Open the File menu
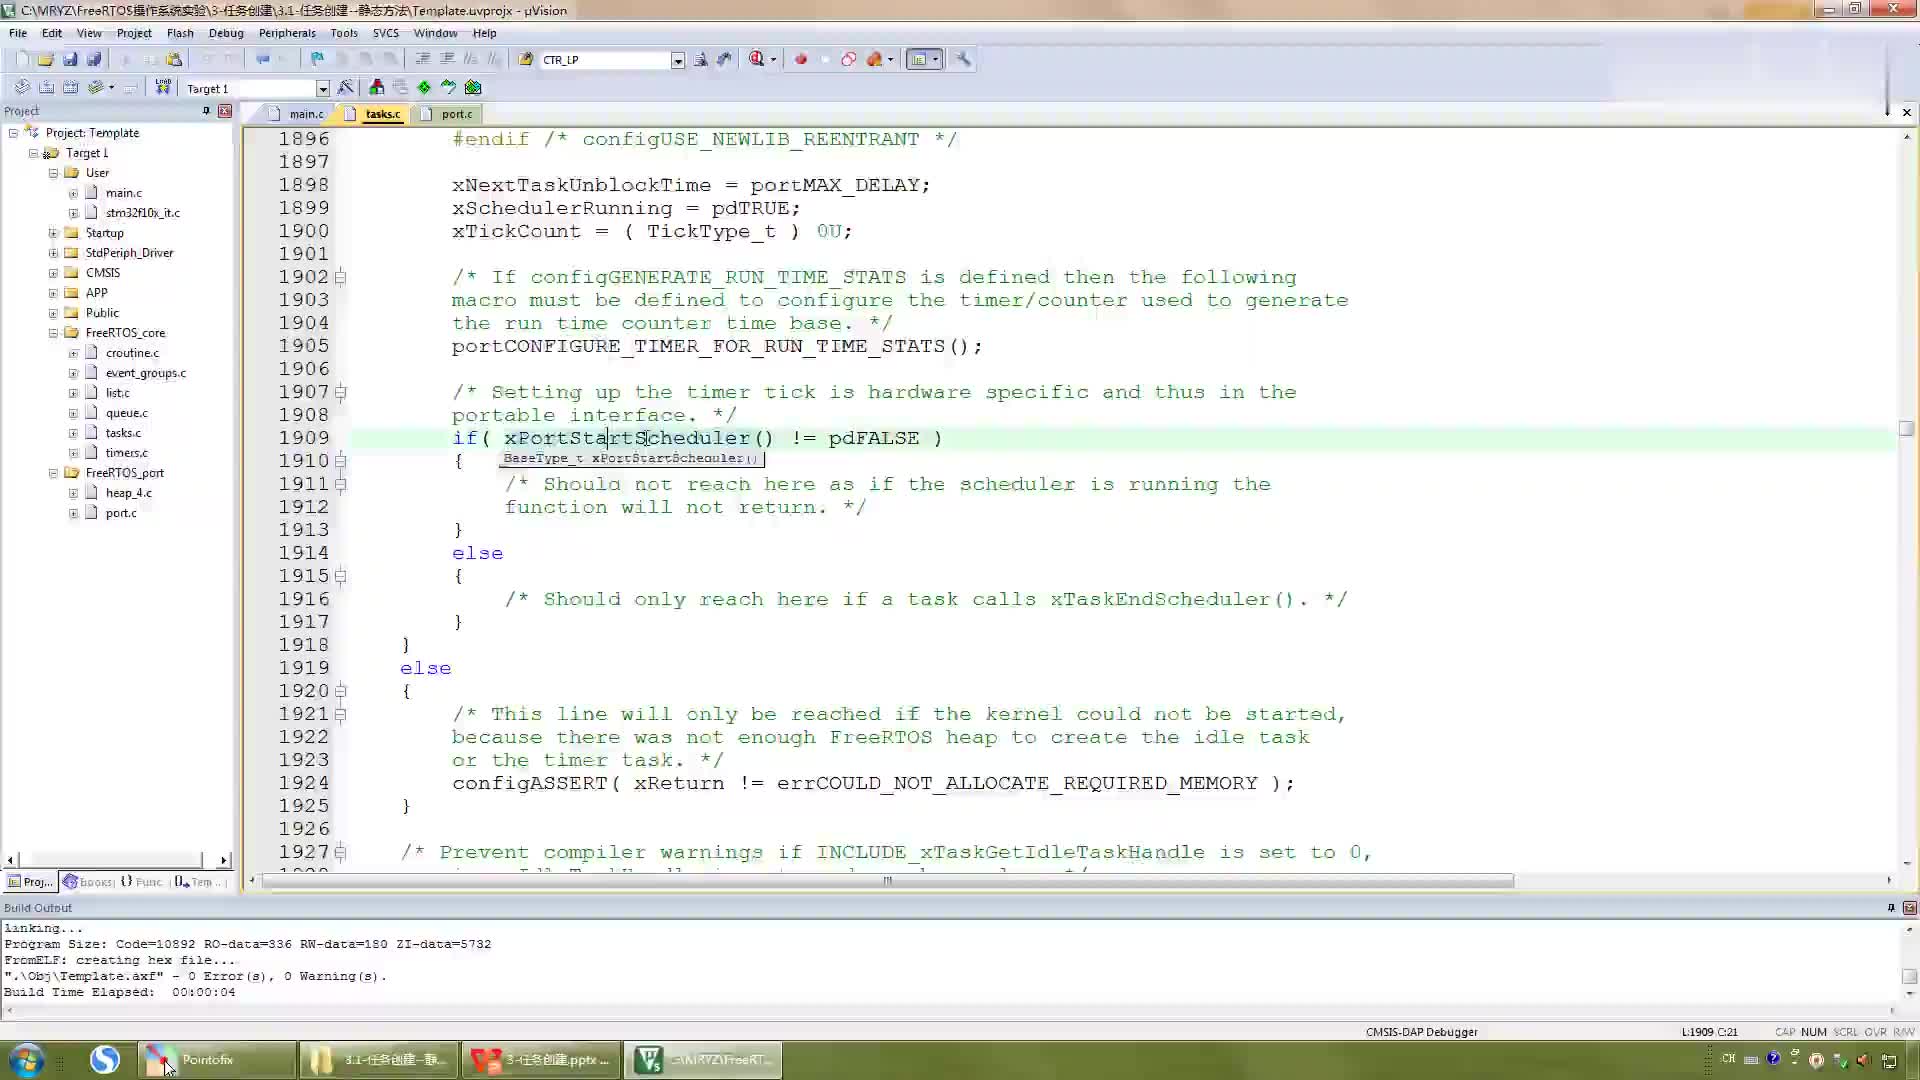This screenshot has width=1920, height=1080. pos(18,33)
